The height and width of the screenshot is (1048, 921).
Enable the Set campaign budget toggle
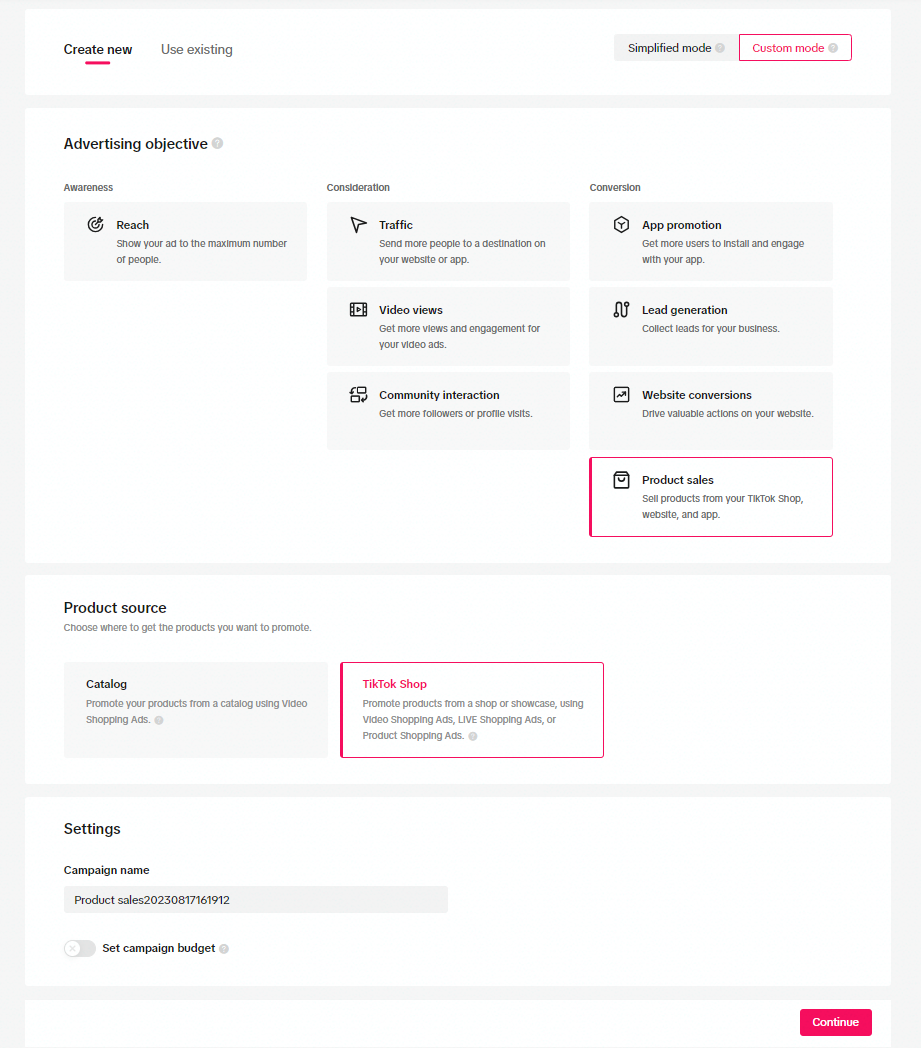coord(80,948)
